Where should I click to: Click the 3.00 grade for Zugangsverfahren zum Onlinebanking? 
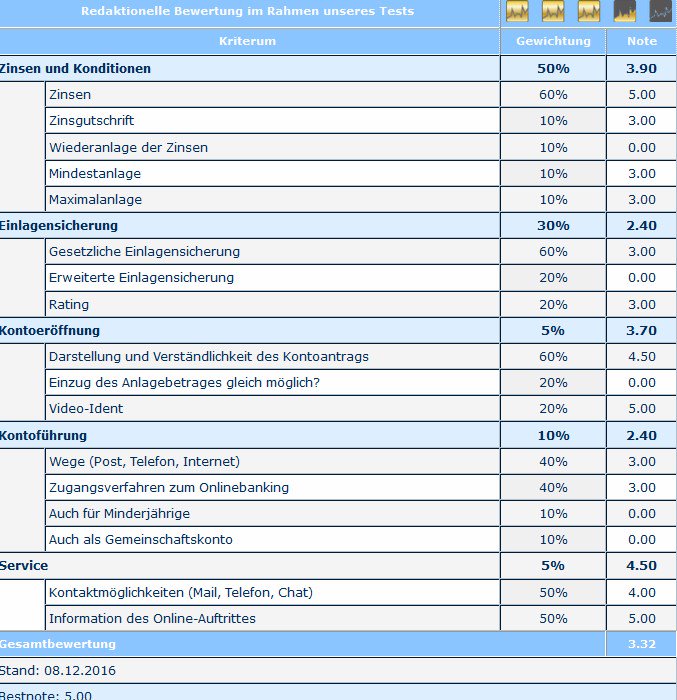(642, 488)
